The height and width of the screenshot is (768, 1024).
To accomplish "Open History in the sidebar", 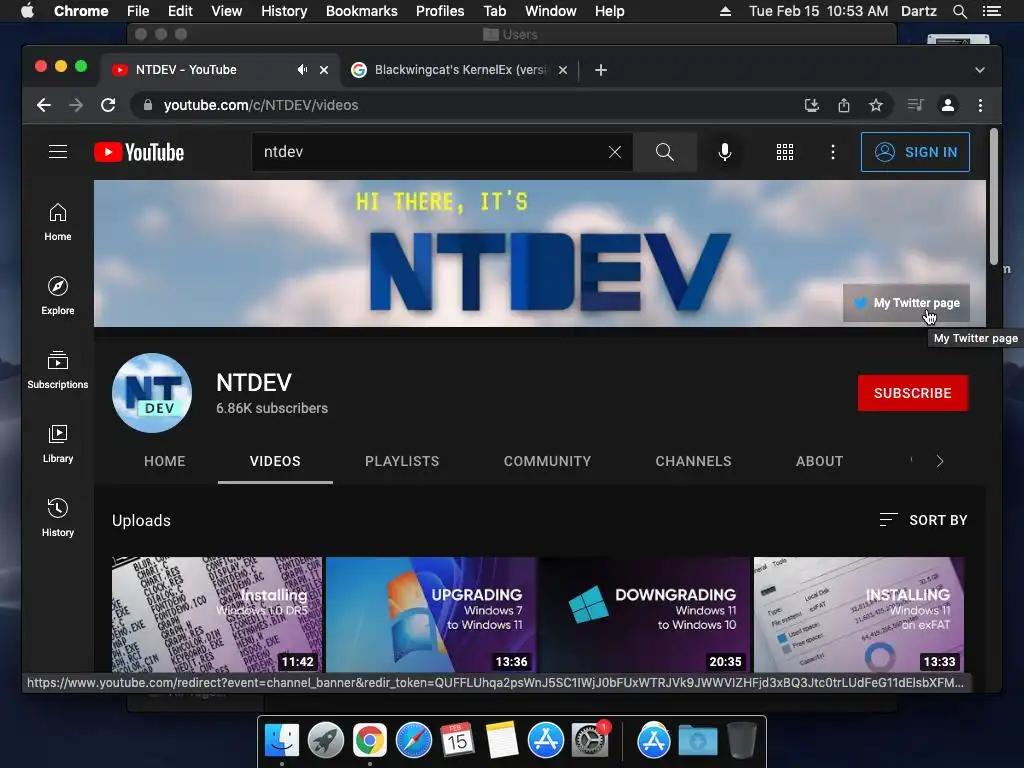I will (57, 518).
